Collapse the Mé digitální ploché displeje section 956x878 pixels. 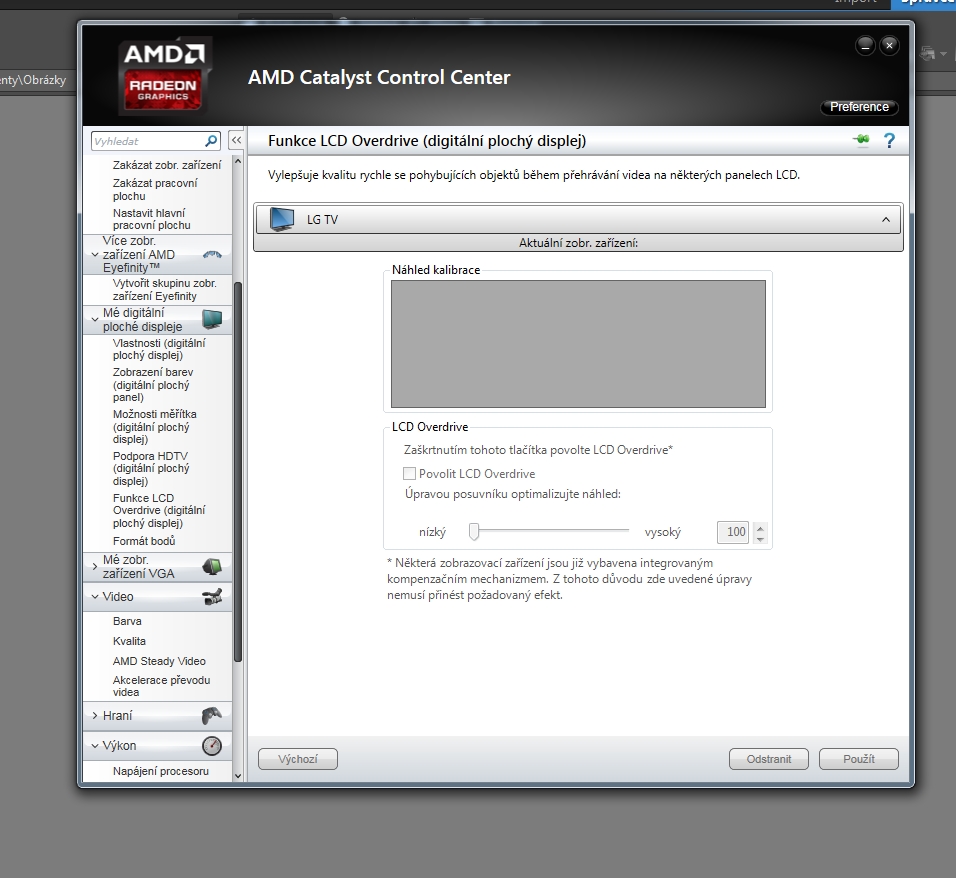coord(95,319)
